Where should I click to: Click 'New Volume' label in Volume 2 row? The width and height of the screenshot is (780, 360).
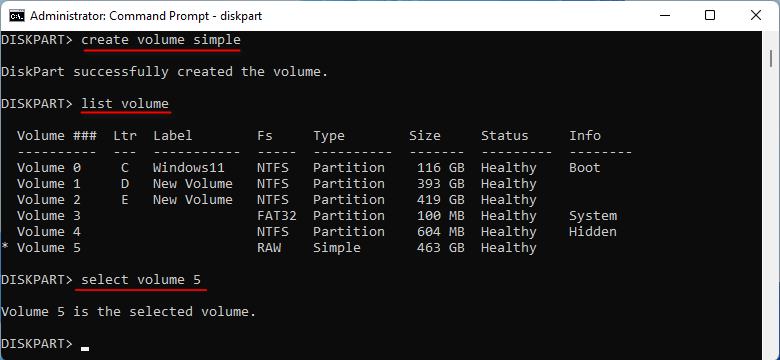[193, 199]
